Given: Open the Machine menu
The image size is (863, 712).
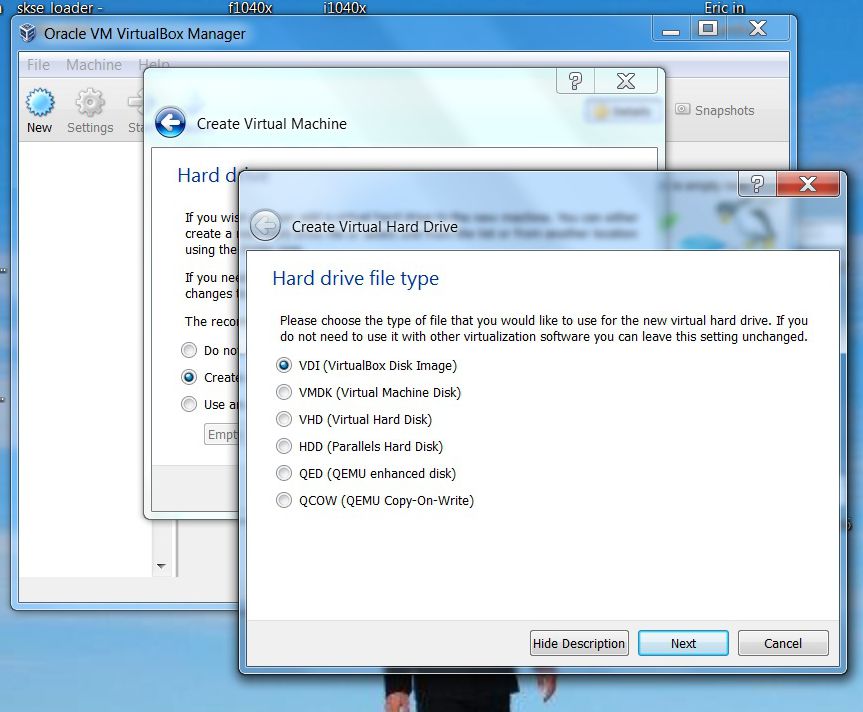Looking at the screenshot, I should 94,65.
